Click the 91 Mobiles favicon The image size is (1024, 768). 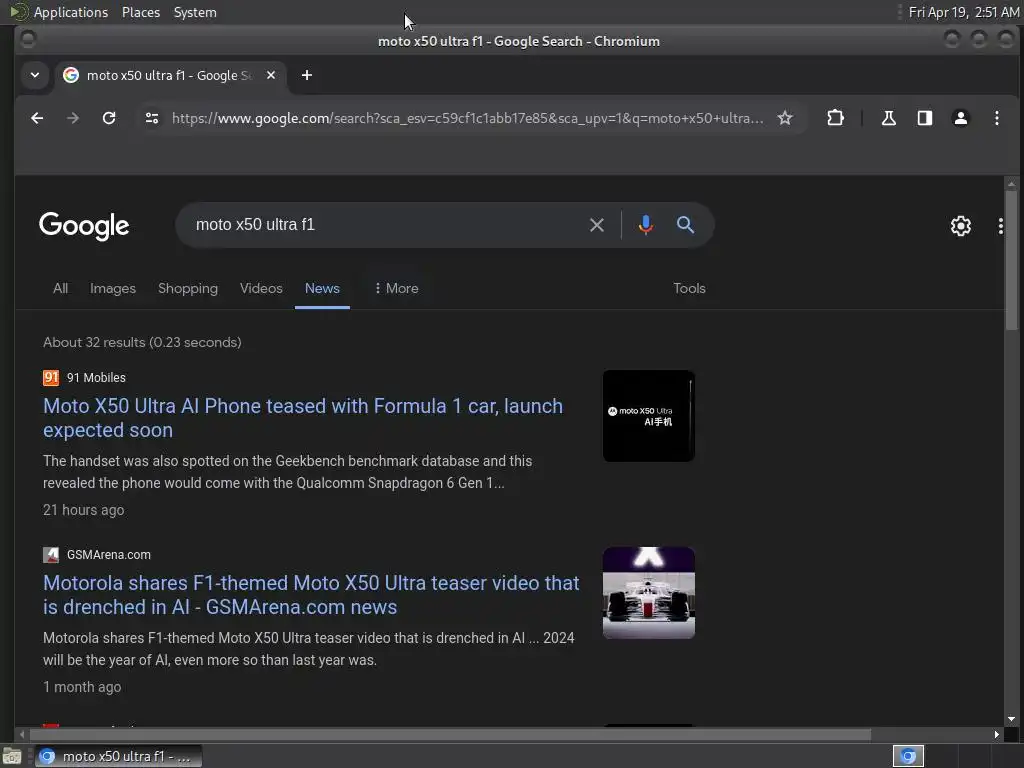tap(51, 377)
